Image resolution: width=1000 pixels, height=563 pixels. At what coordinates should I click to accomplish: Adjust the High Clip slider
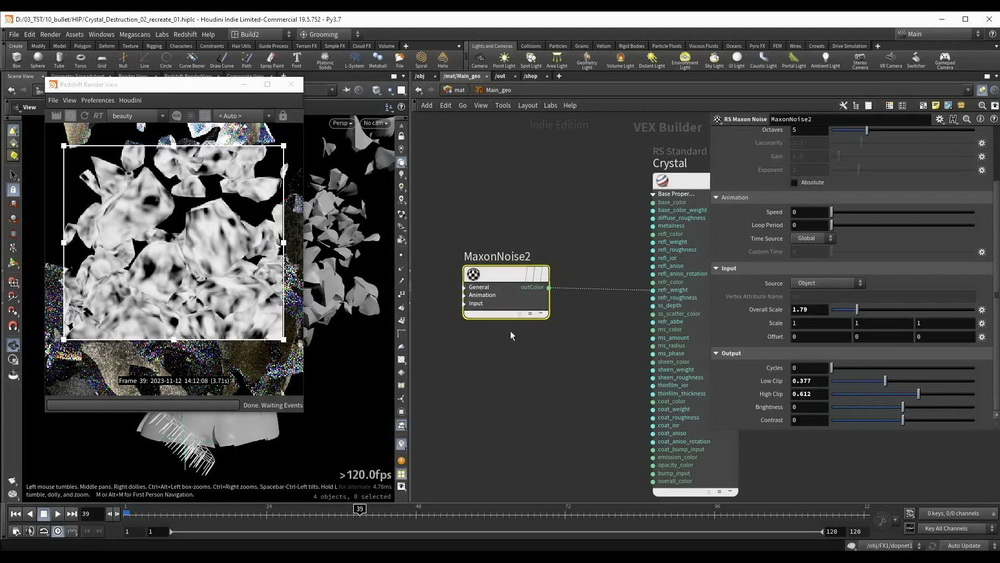point(903,394)
